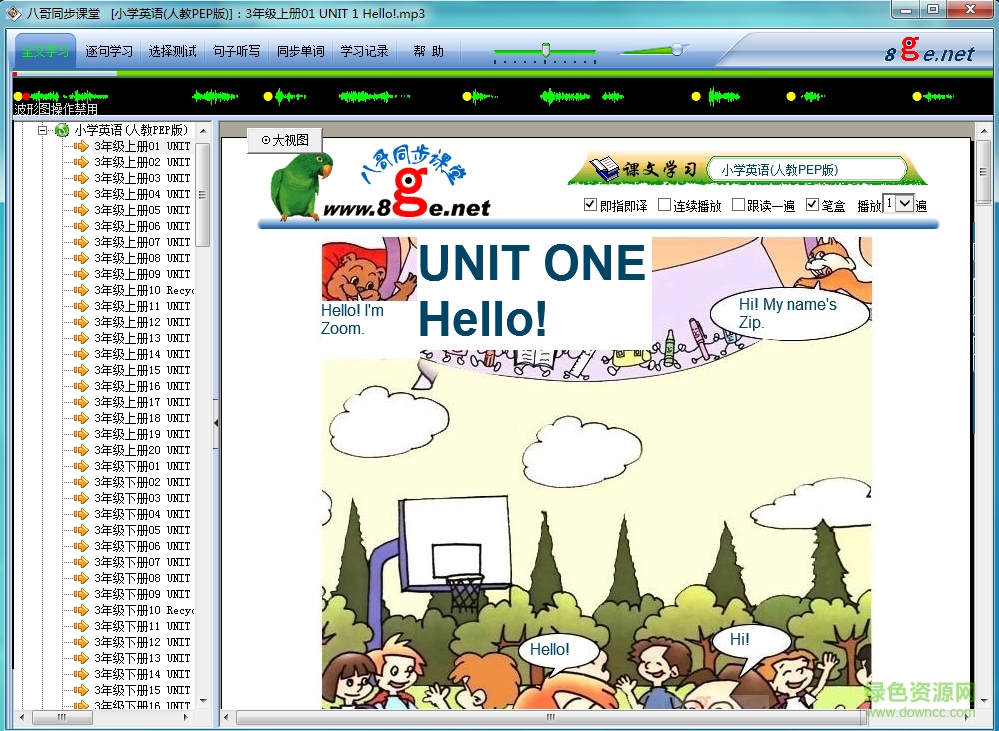Select lesson 3年级上册14 UNIT

coord(142,354)
